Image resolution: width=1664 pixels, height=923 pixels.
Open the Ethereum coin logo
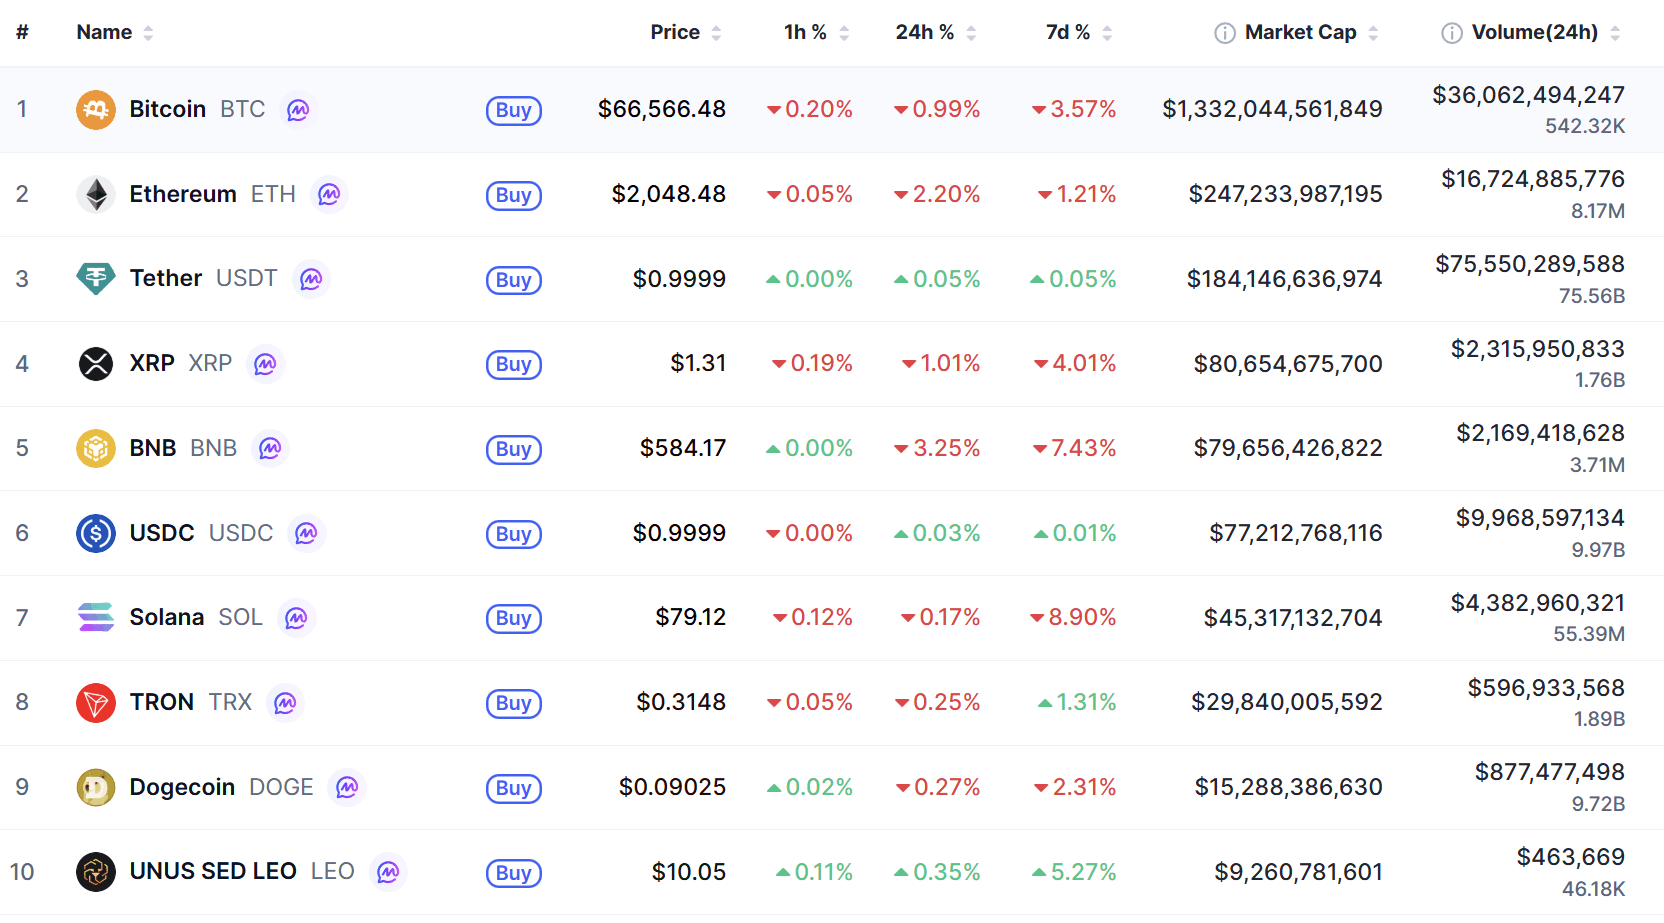[96, 194]
